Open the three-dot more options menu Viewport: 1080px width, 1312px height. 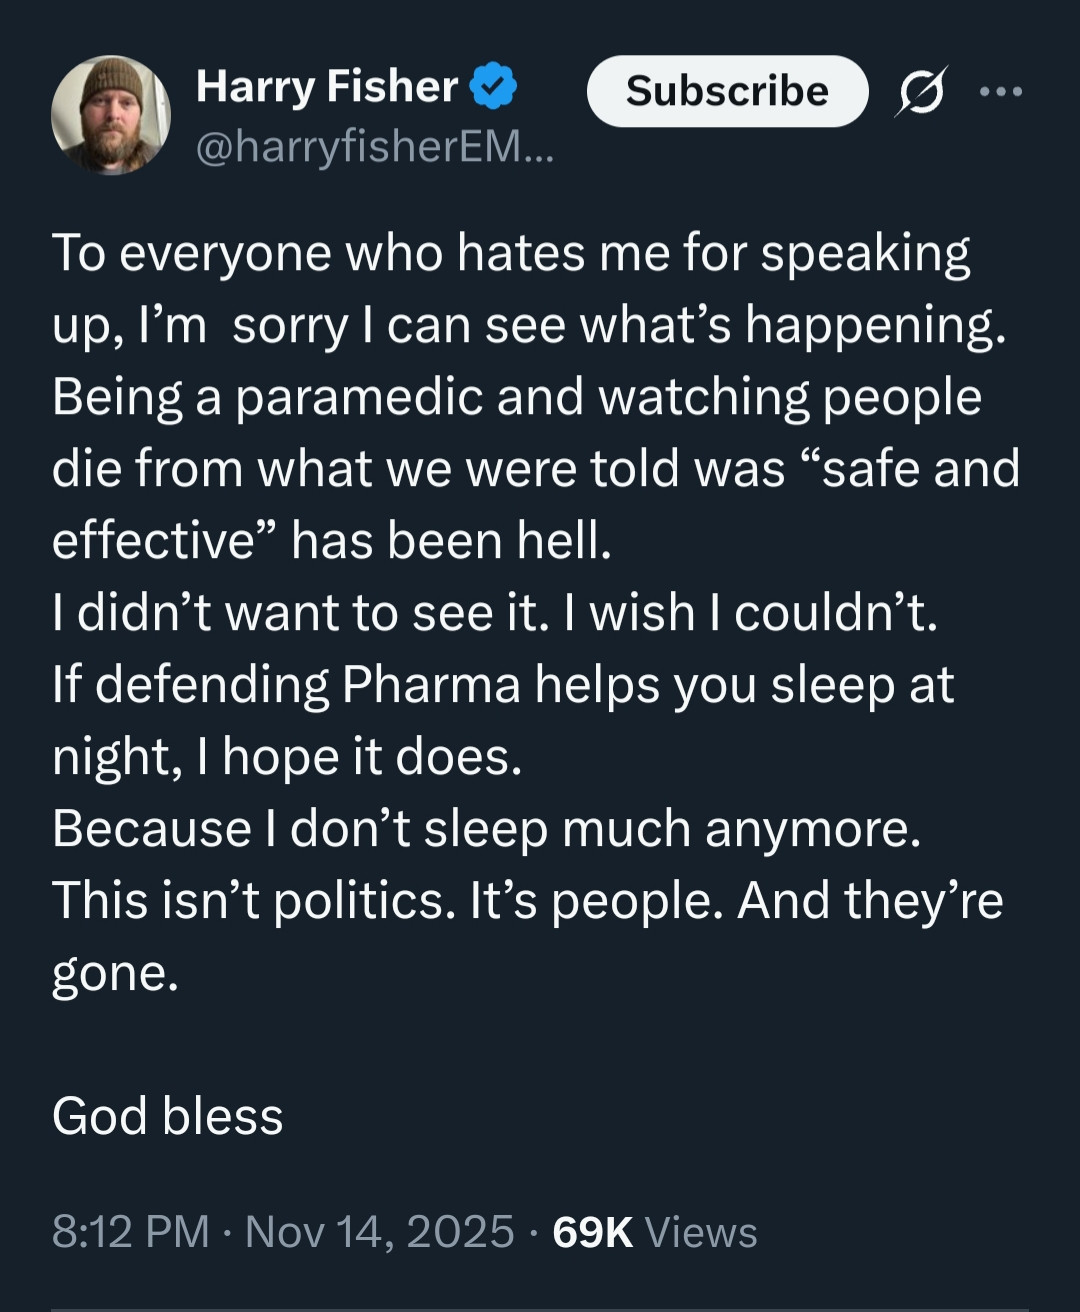[x=1001, y=91]
